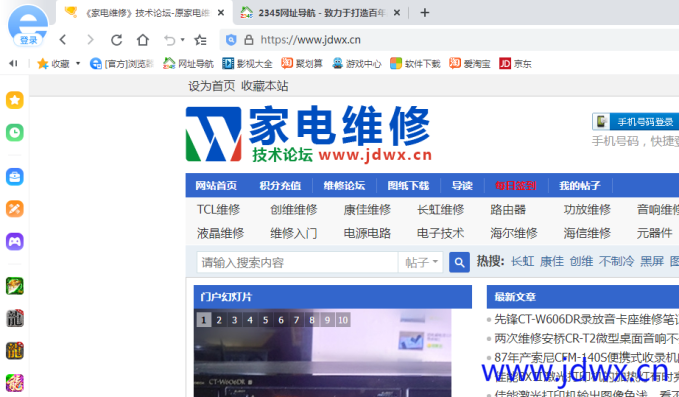Open 网站首页 in navigation bar
The image size is (679, 397).
(216, 186)
